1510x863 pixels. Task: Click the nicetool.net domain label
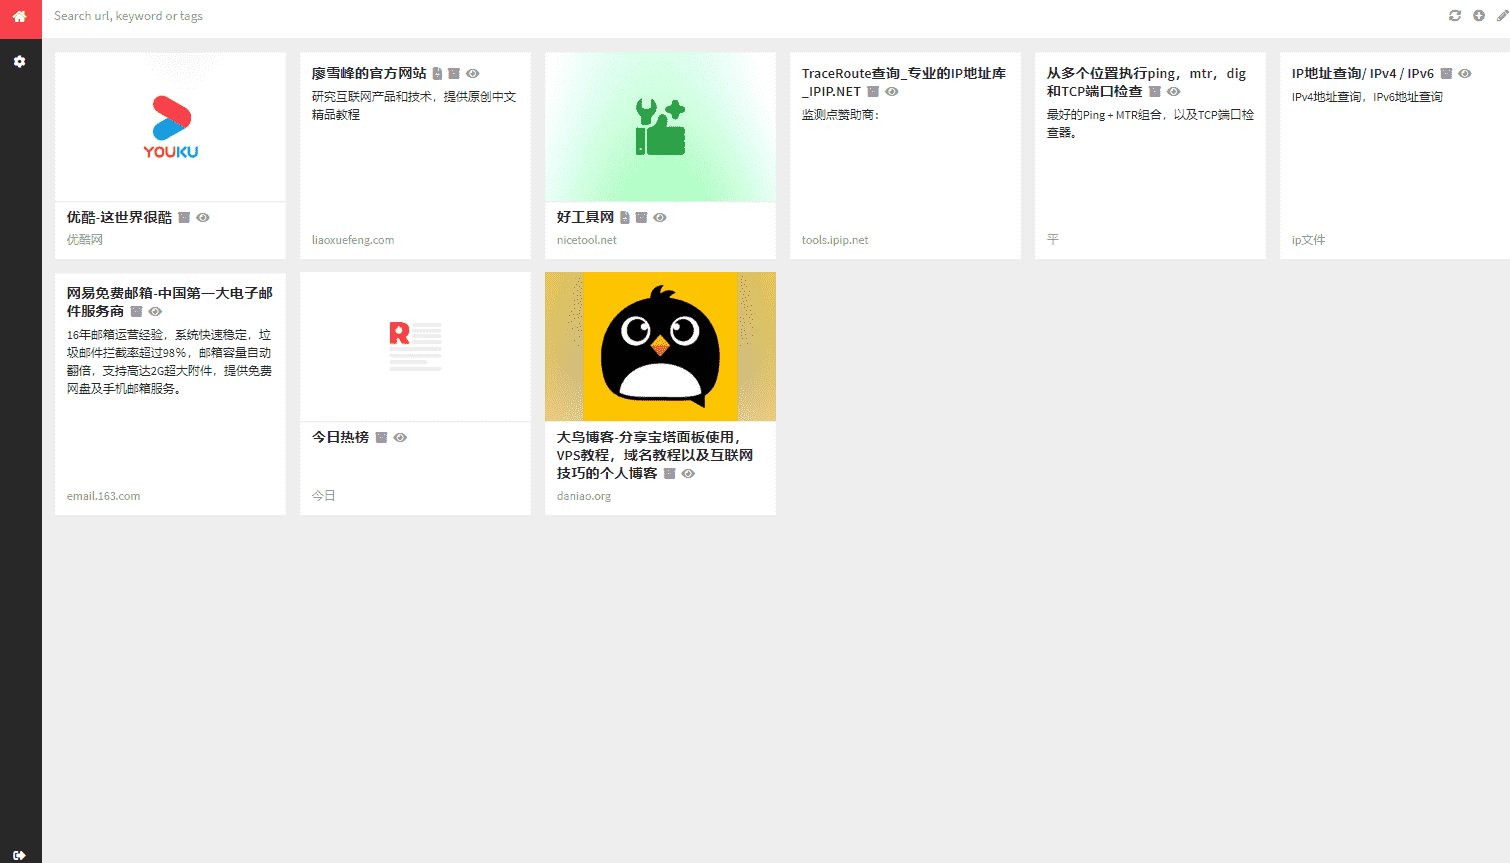pos(587,240)
